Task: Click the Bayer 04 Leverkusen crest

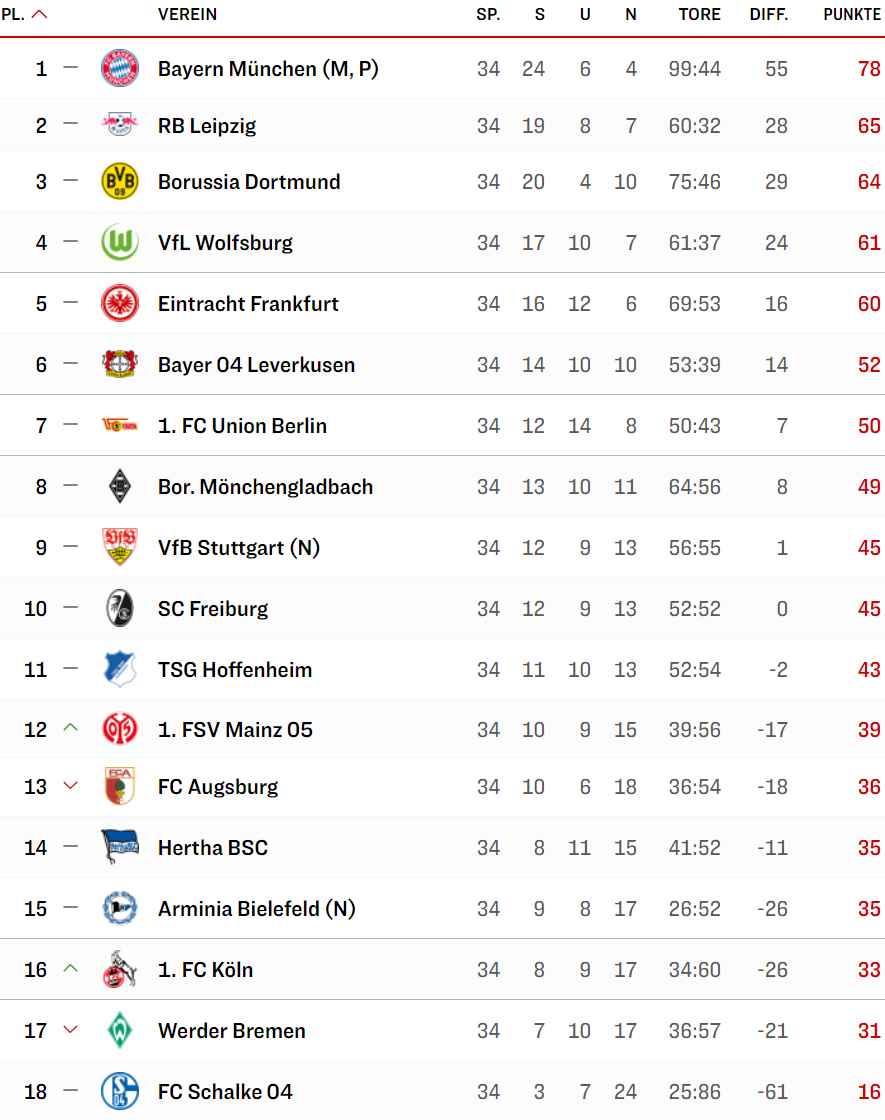Action: [119, 364]
